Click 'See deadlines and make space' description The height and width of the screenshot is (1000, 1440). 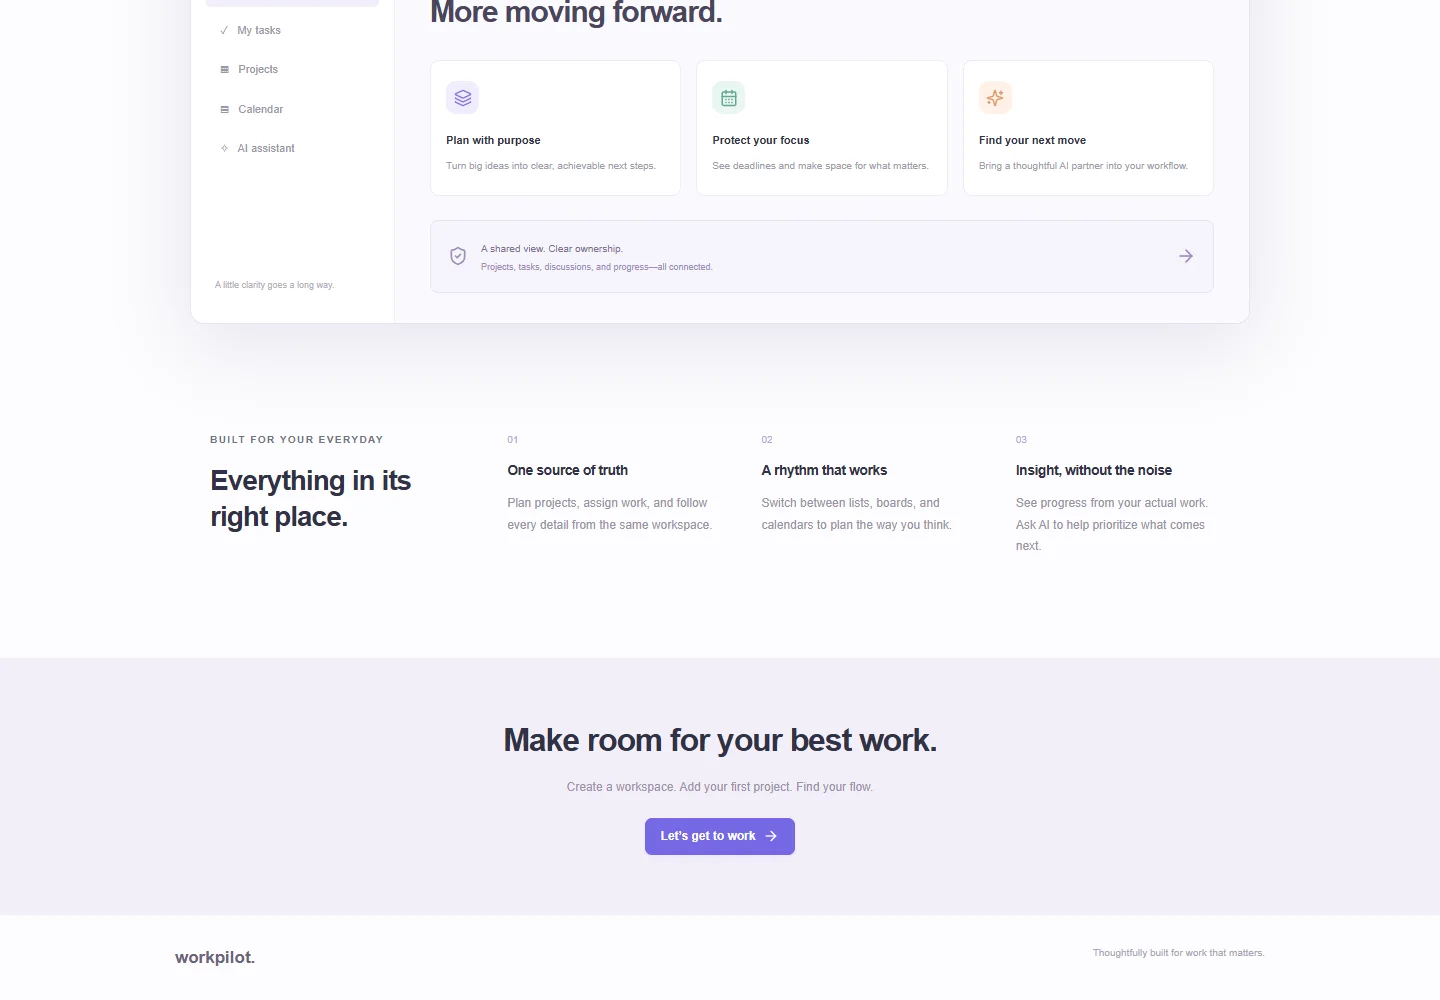(820, 166)
